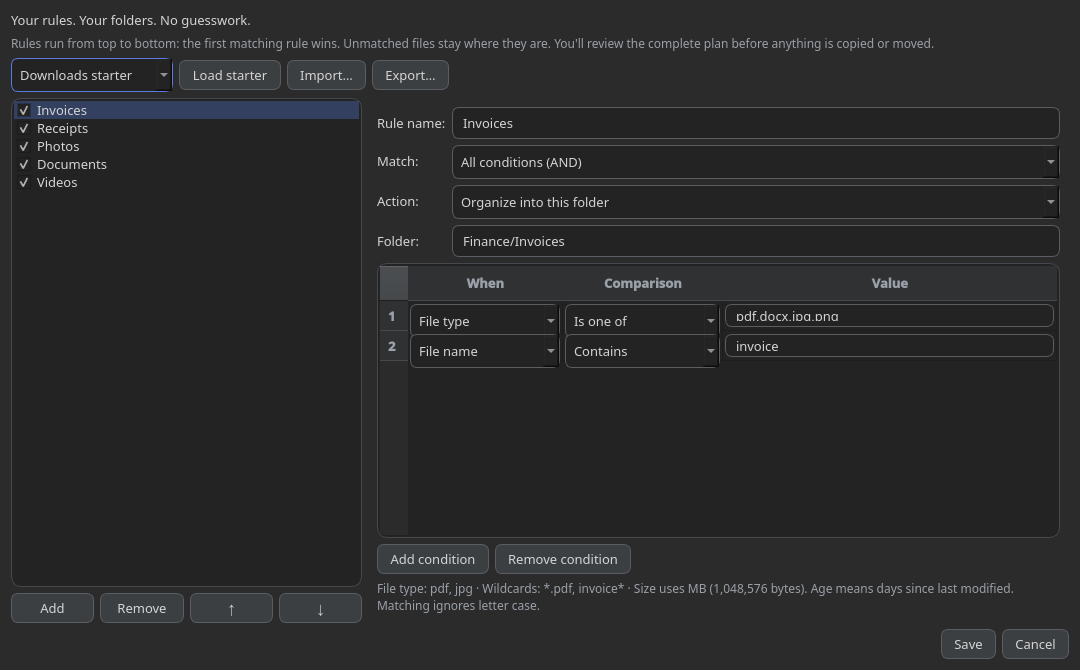Uncheck the Invoices rule checkbox

pos(24,110)
